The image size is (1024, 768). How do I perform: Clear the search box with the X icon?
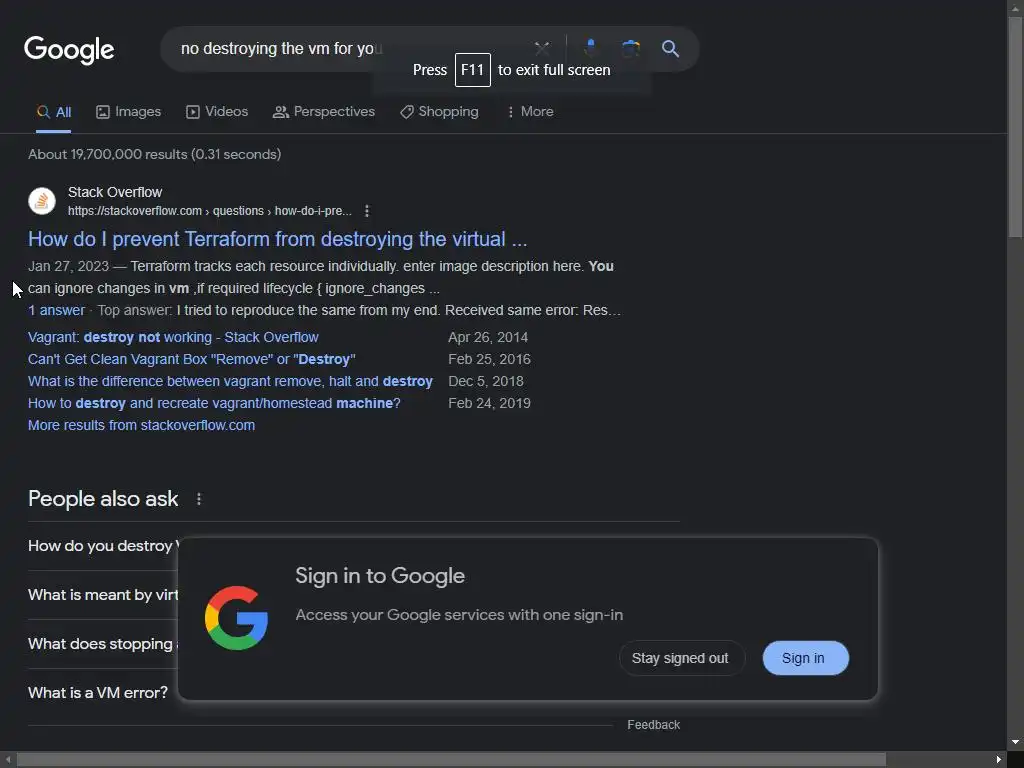(541, 48)
